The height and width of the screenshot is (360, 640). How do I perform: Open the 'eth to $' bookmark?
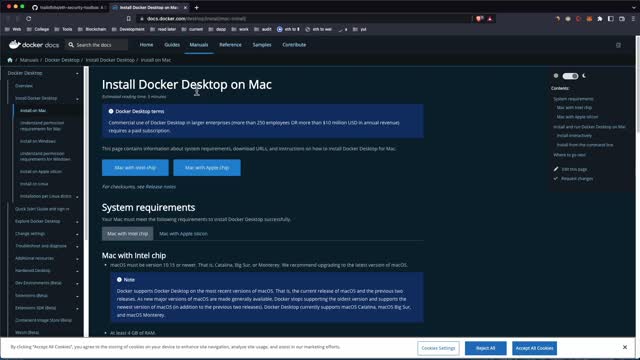point(288,29)
